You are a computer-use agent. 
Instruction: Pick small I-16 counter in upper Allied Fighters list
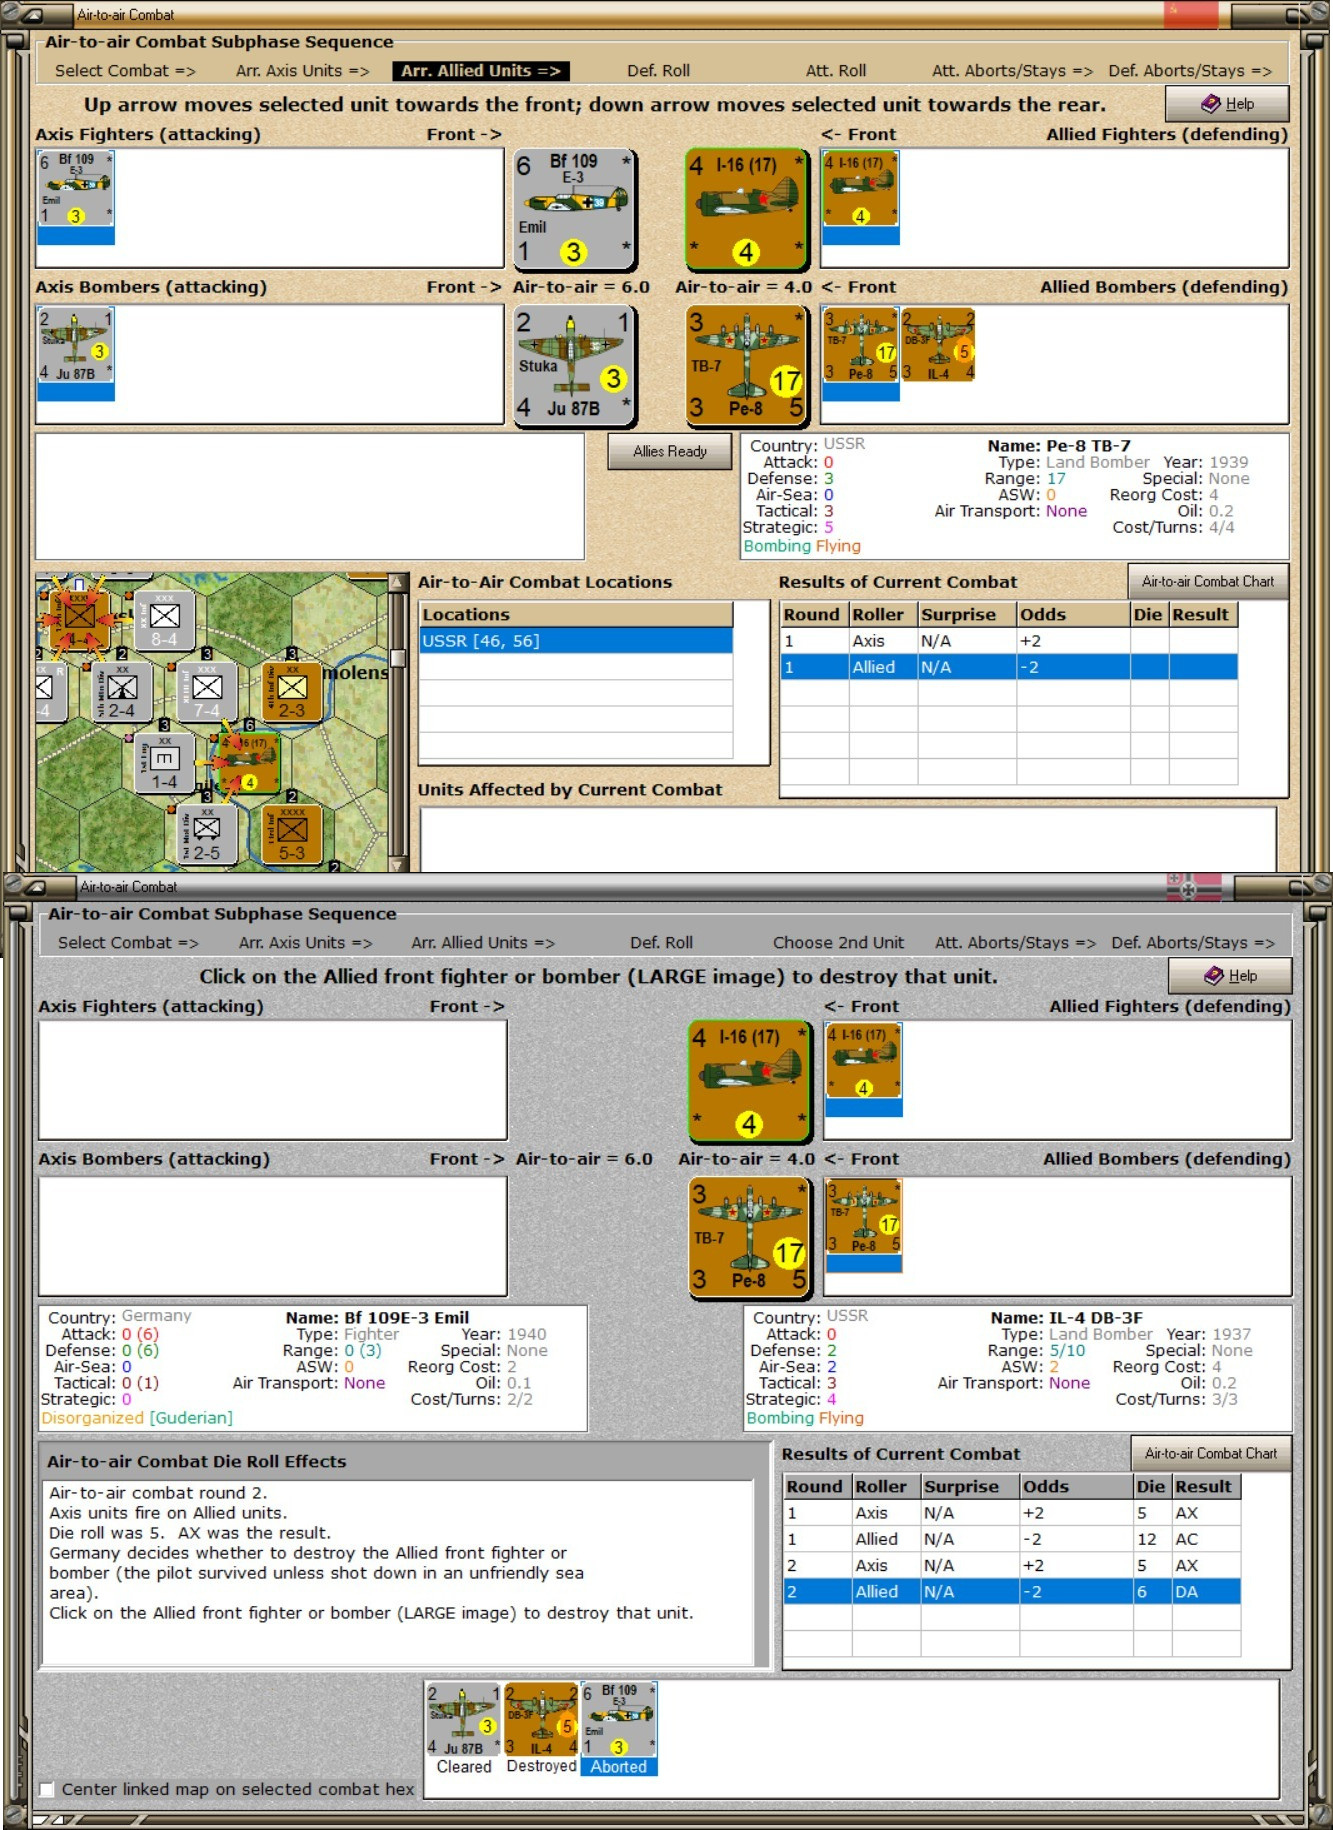(x=860, y=188)
